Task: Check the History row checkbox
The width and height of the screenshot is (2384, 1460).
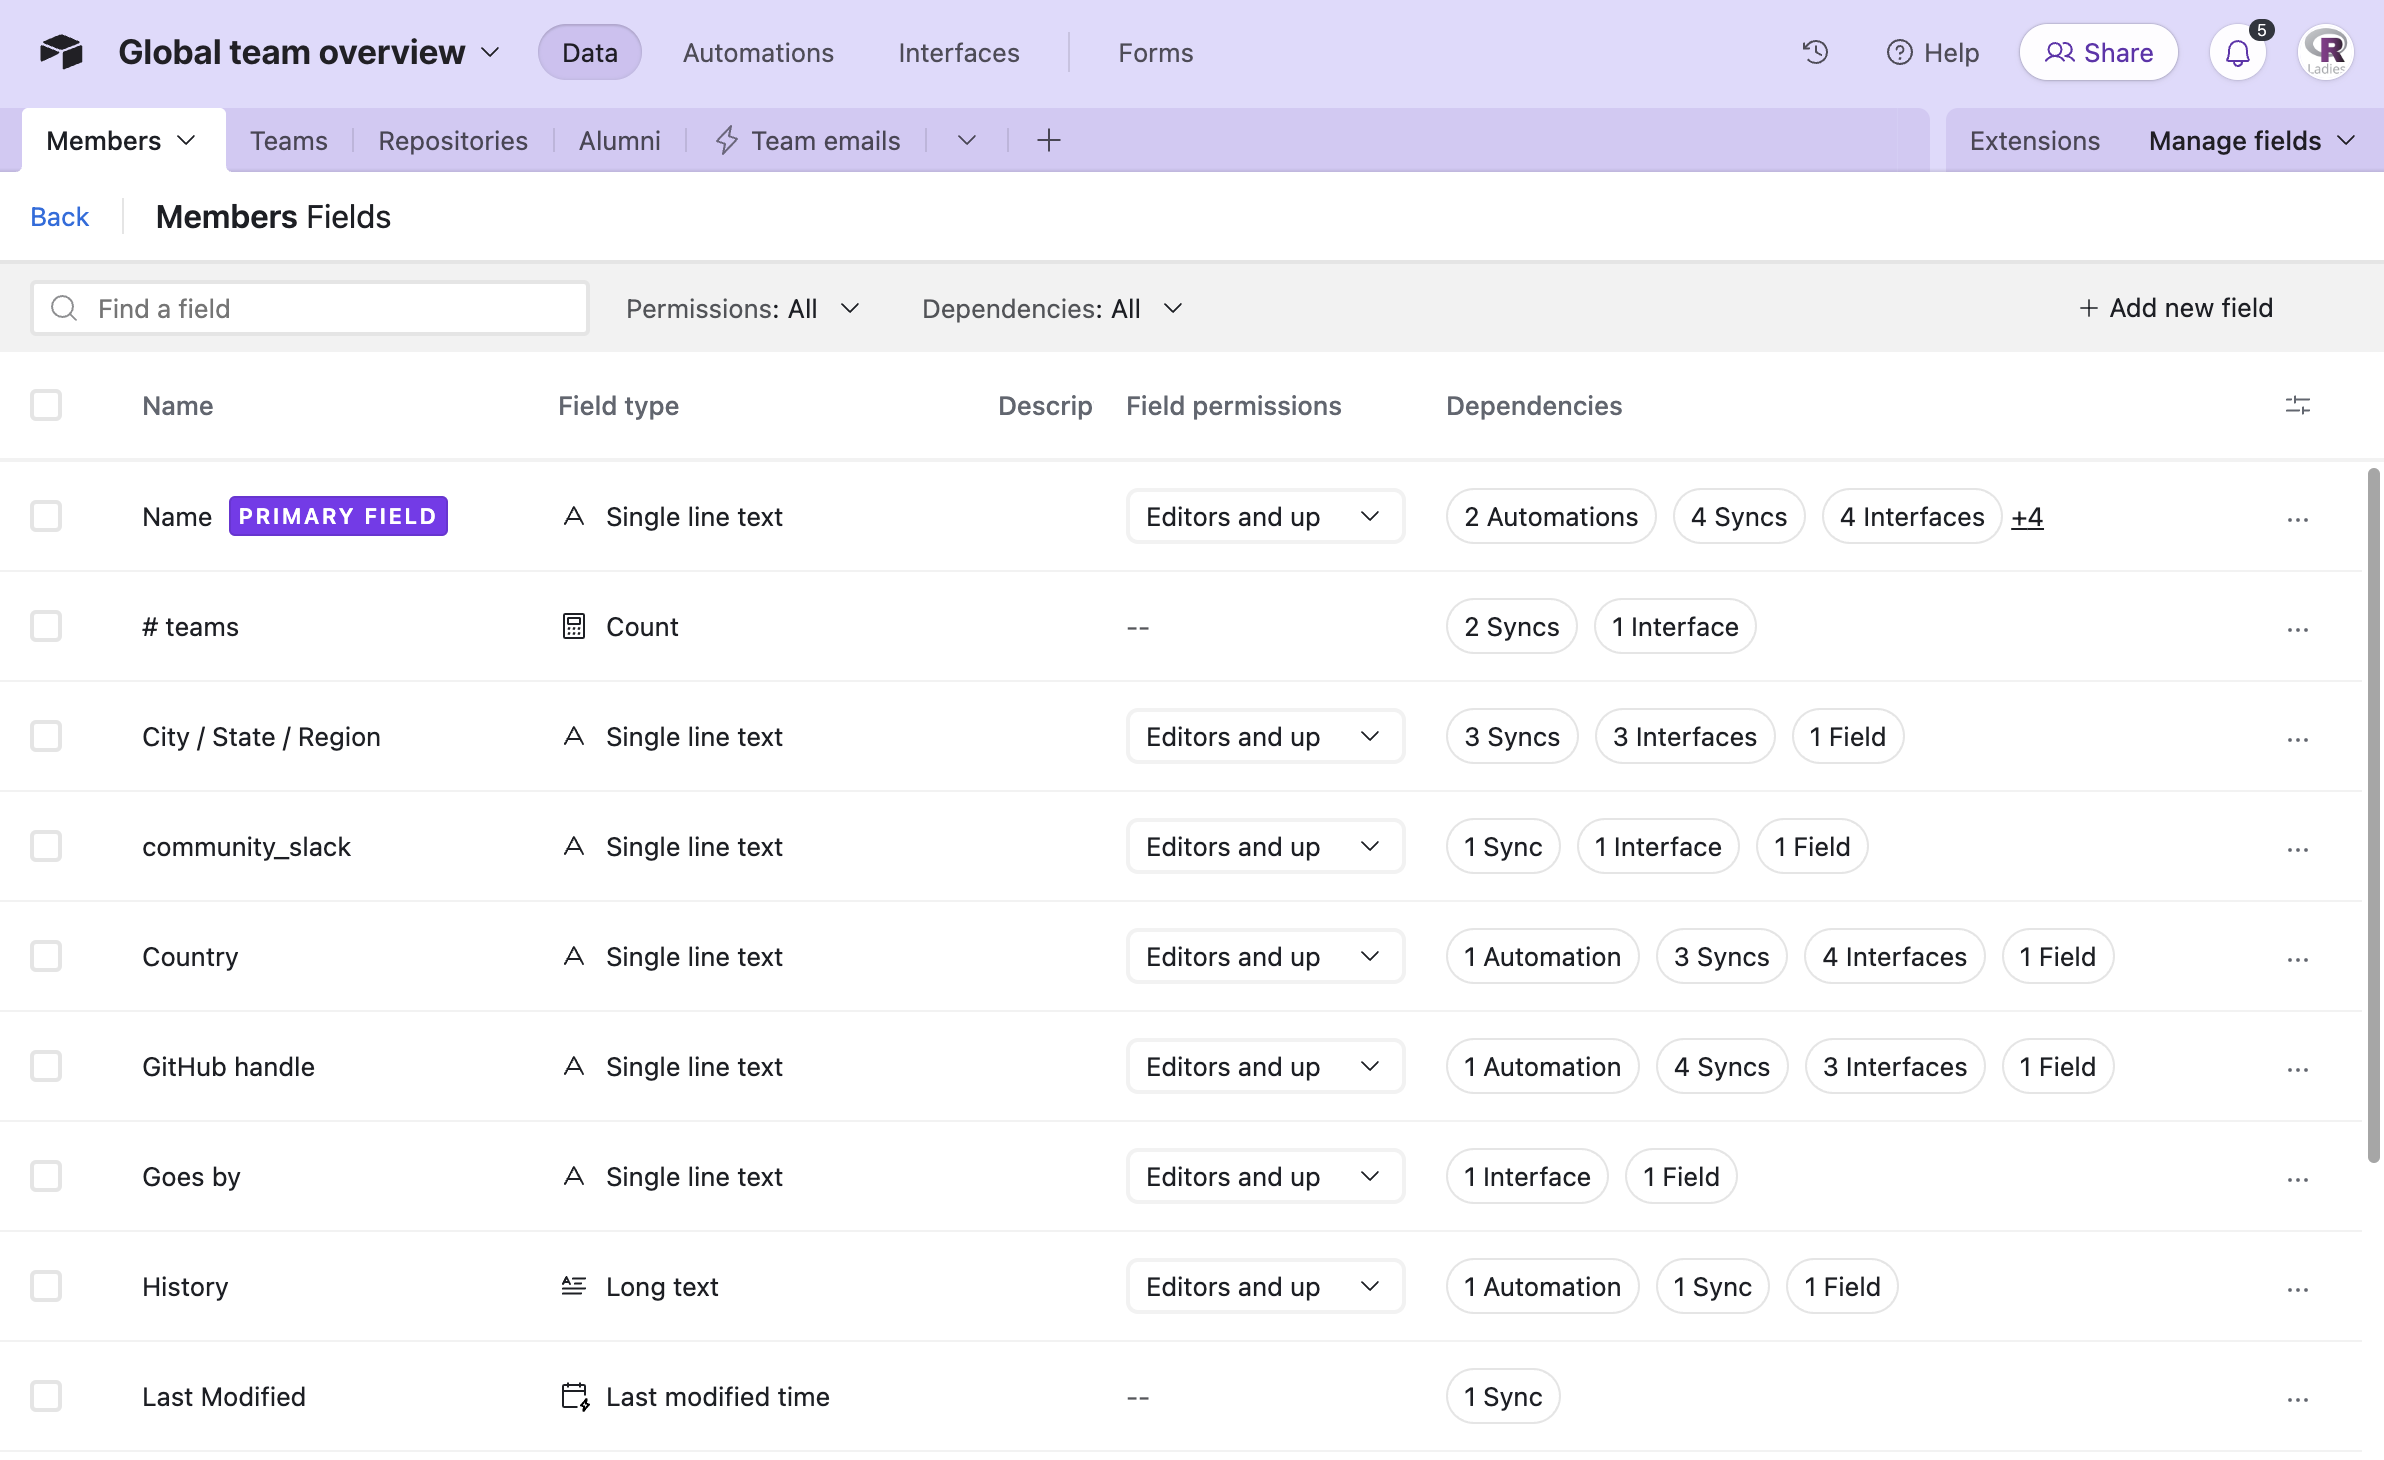Action: pos(46,1286)
